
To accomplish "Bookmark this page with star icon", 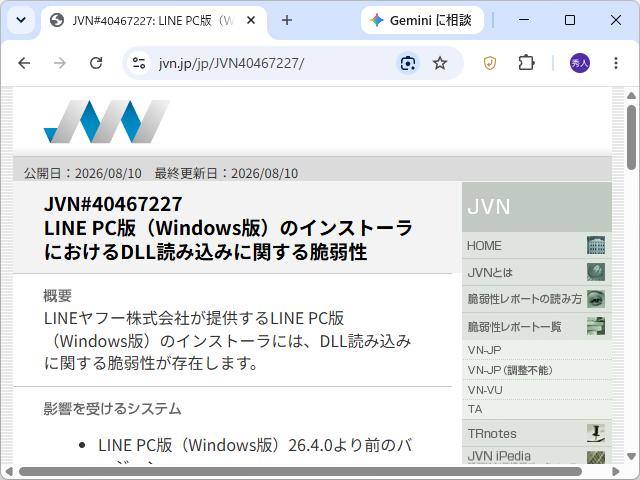I will coord(440,63).
